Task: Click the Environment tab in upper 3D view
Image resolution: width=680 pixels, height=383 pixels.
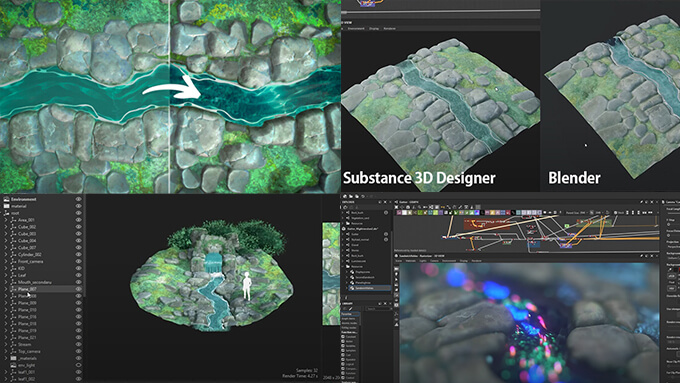Action: [356, 28]
